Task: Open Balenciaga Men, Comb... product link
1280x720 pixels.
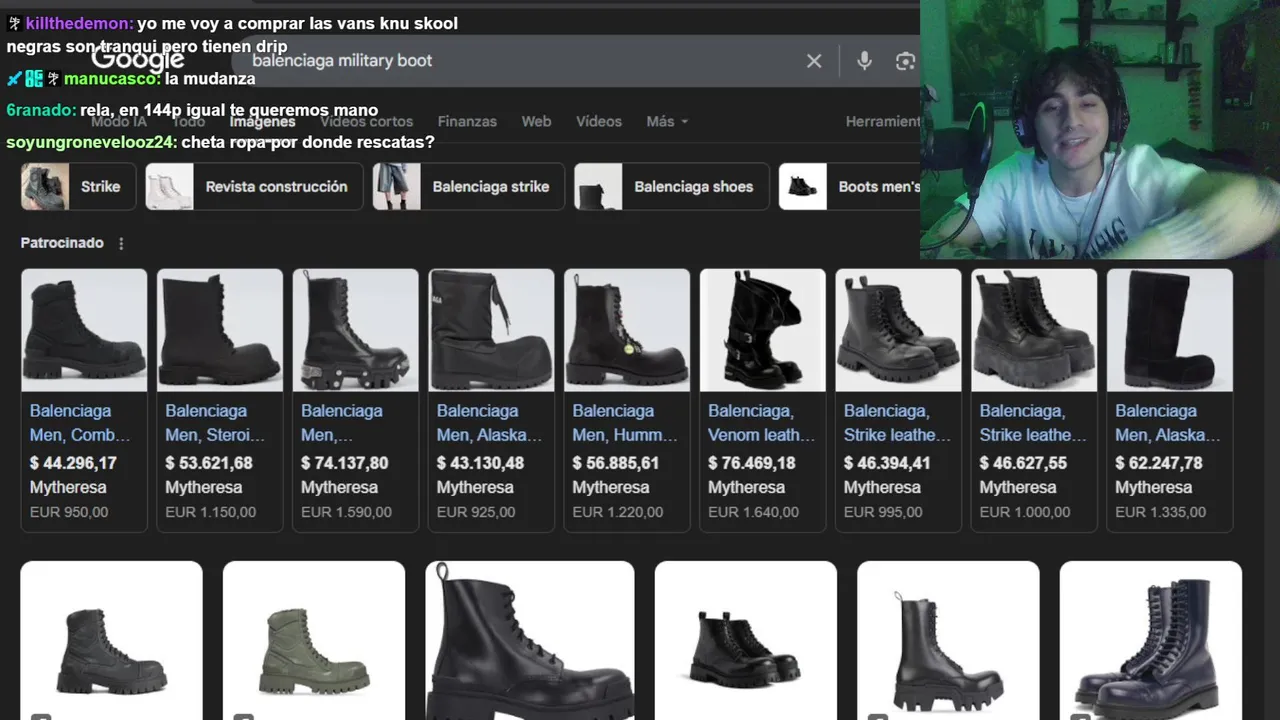Action: pos(80,423)
